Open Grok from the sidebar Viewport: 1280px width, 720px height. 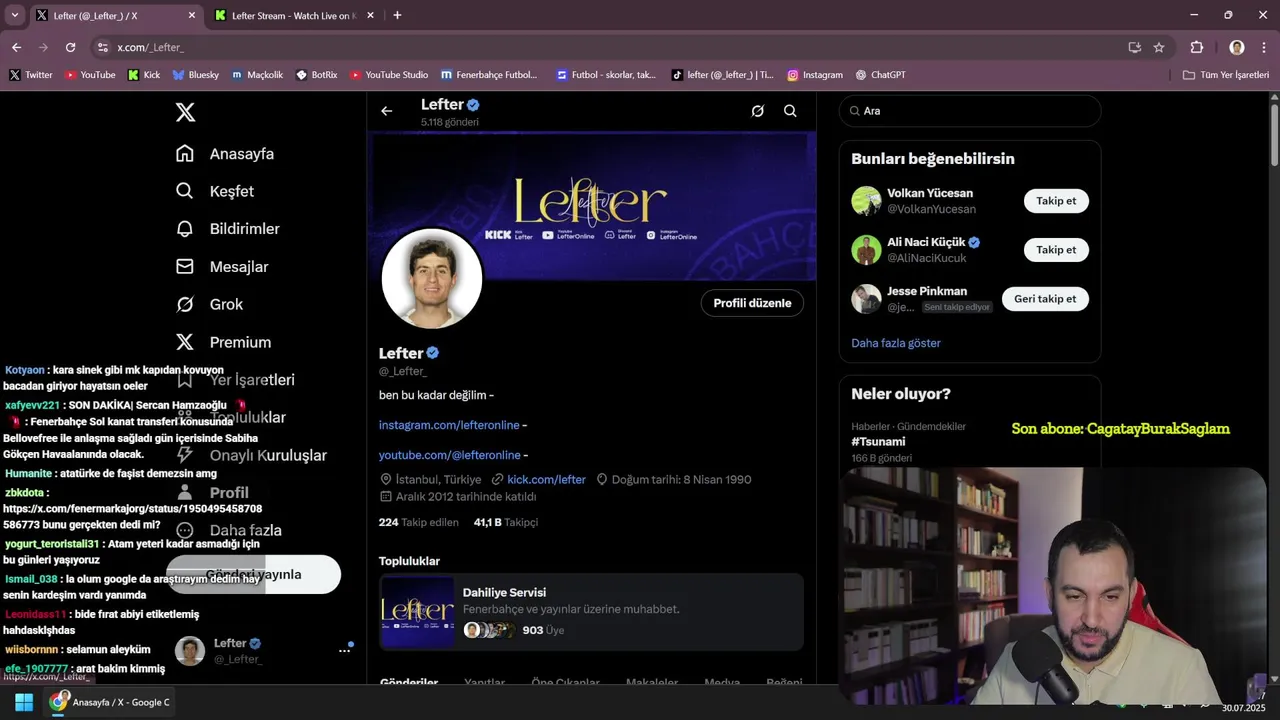pyautogui.click(x=210, y=304)
